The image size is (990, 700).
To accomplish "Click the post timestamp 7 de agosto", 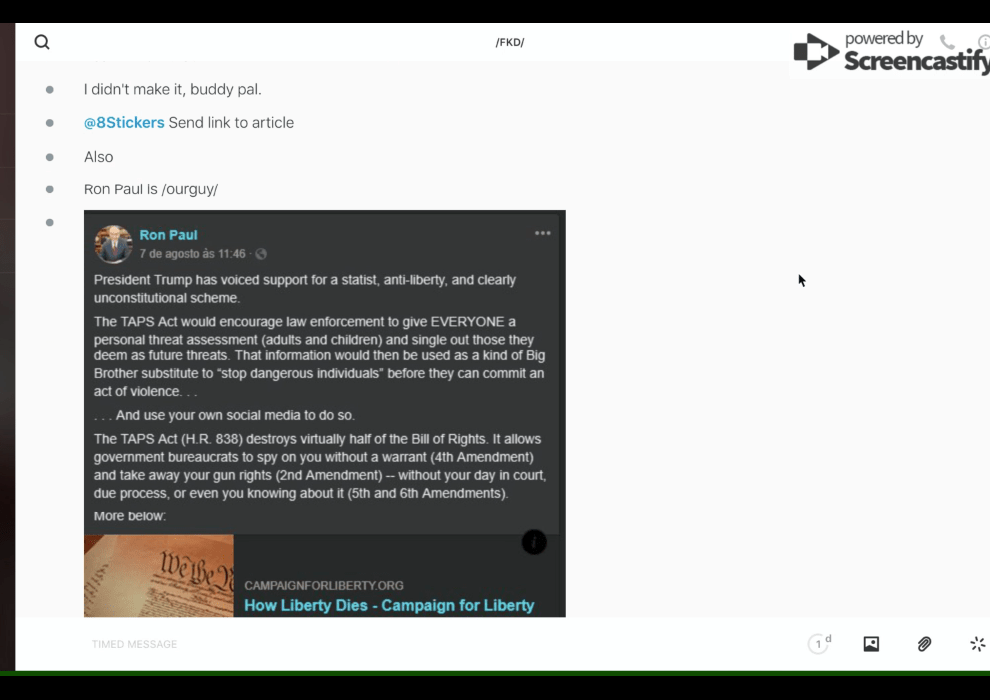I will [x=192, y=254].
